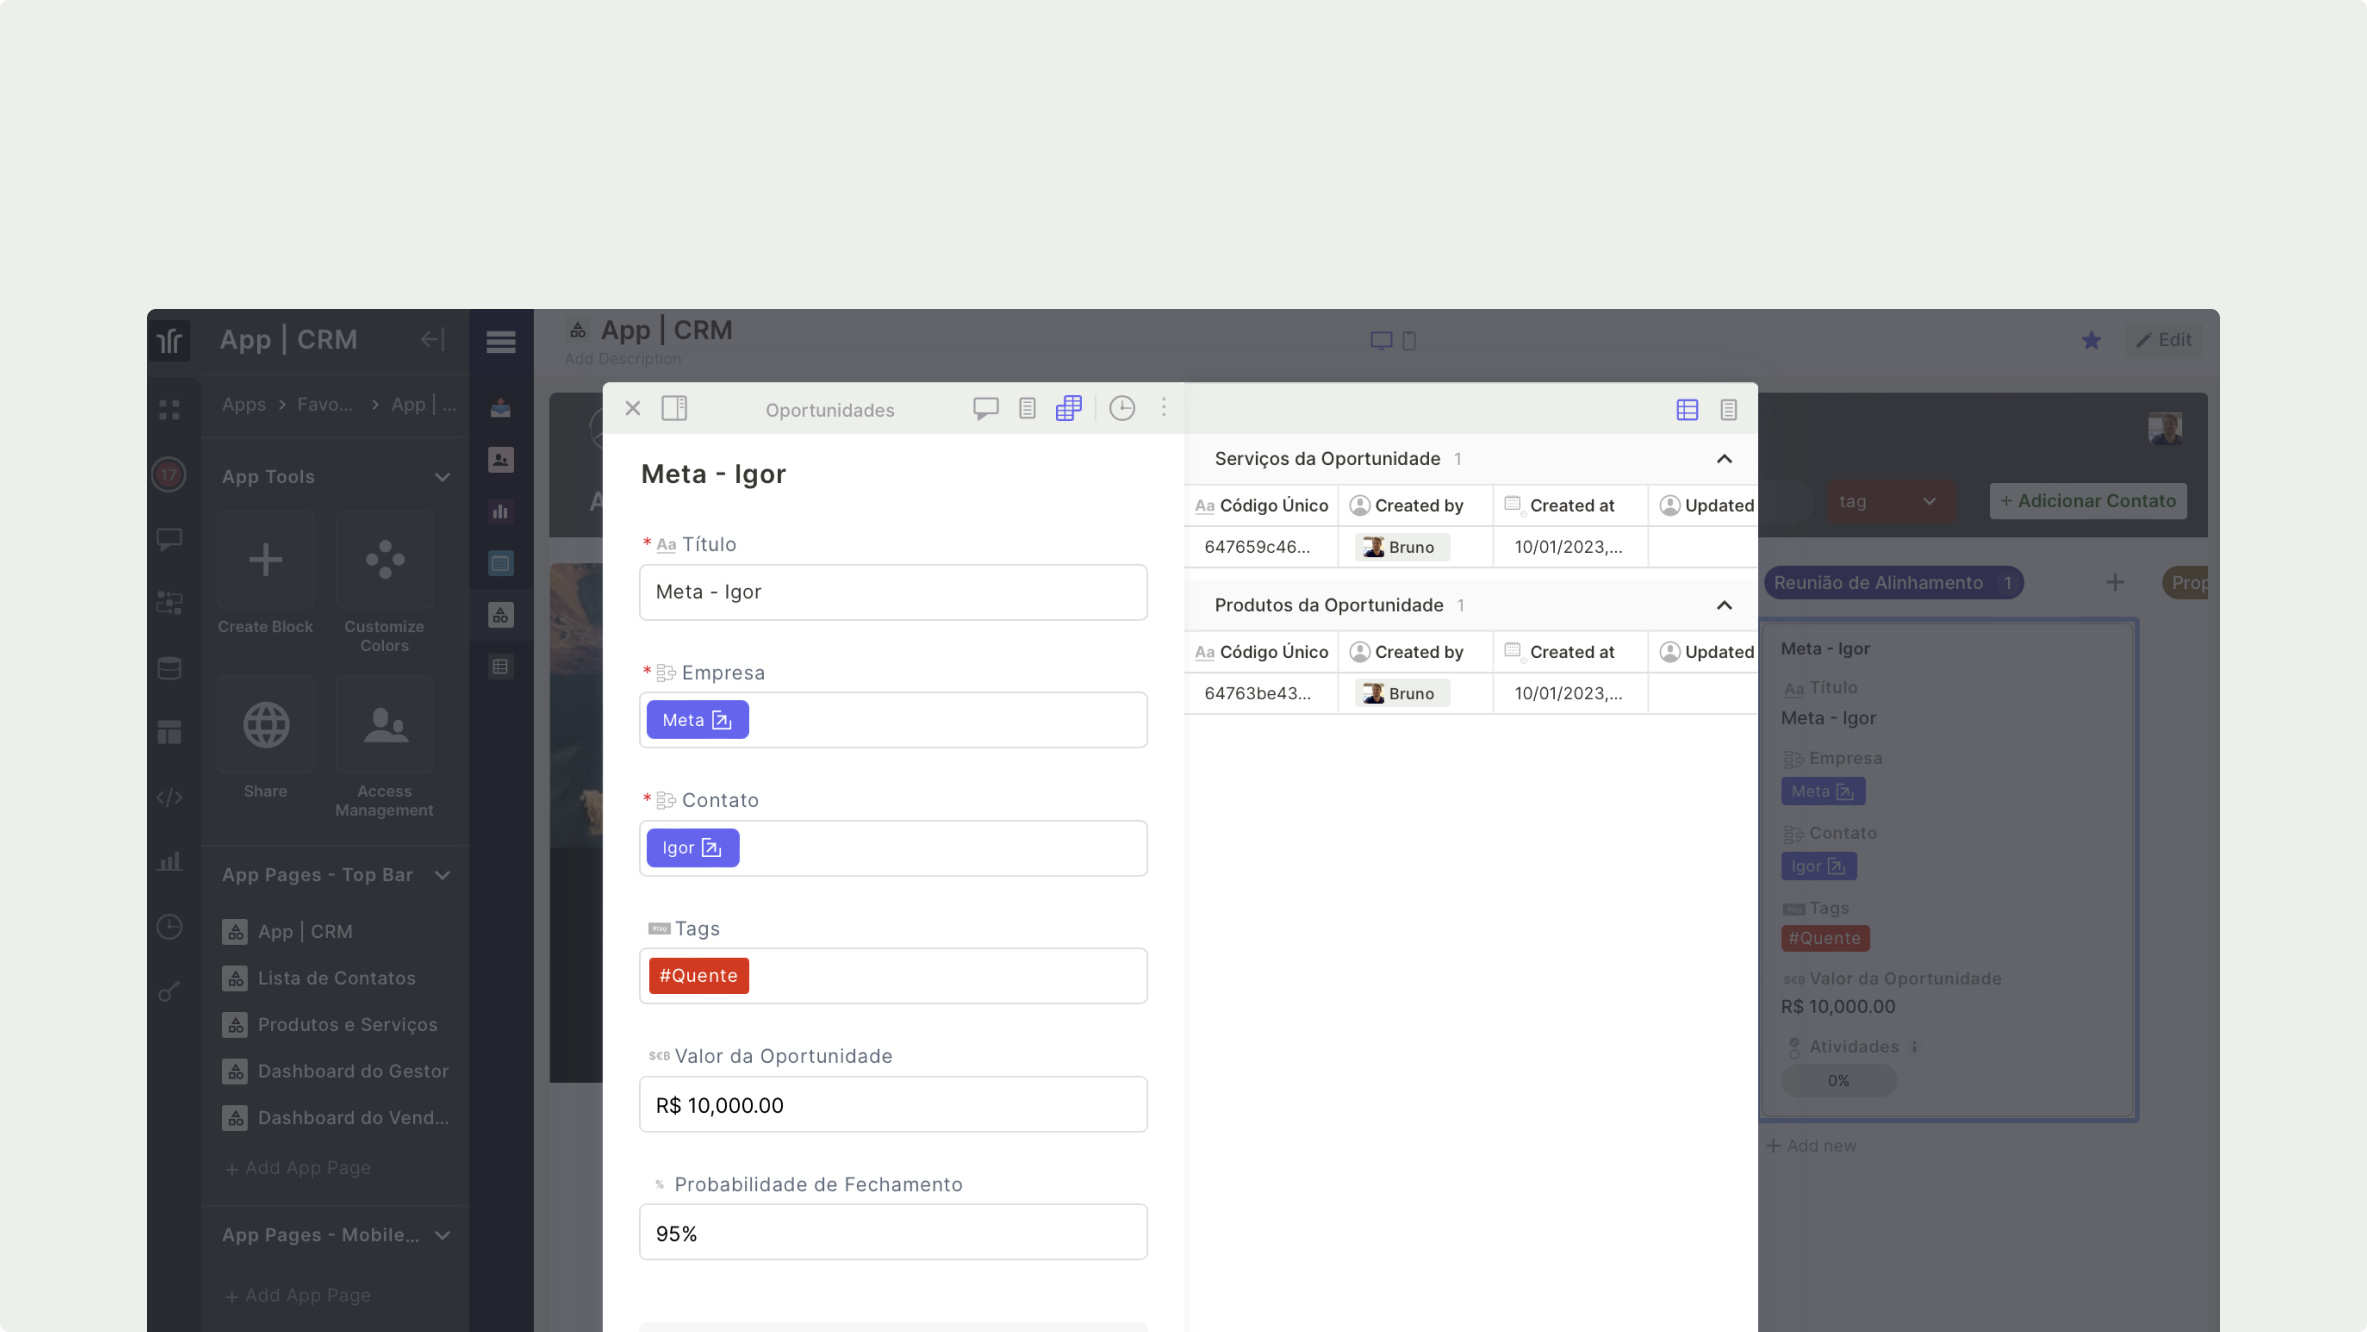Viewport: 2367px width, 1332px height.
Task: Click the #Quente red tag chip
Action: 698,975
